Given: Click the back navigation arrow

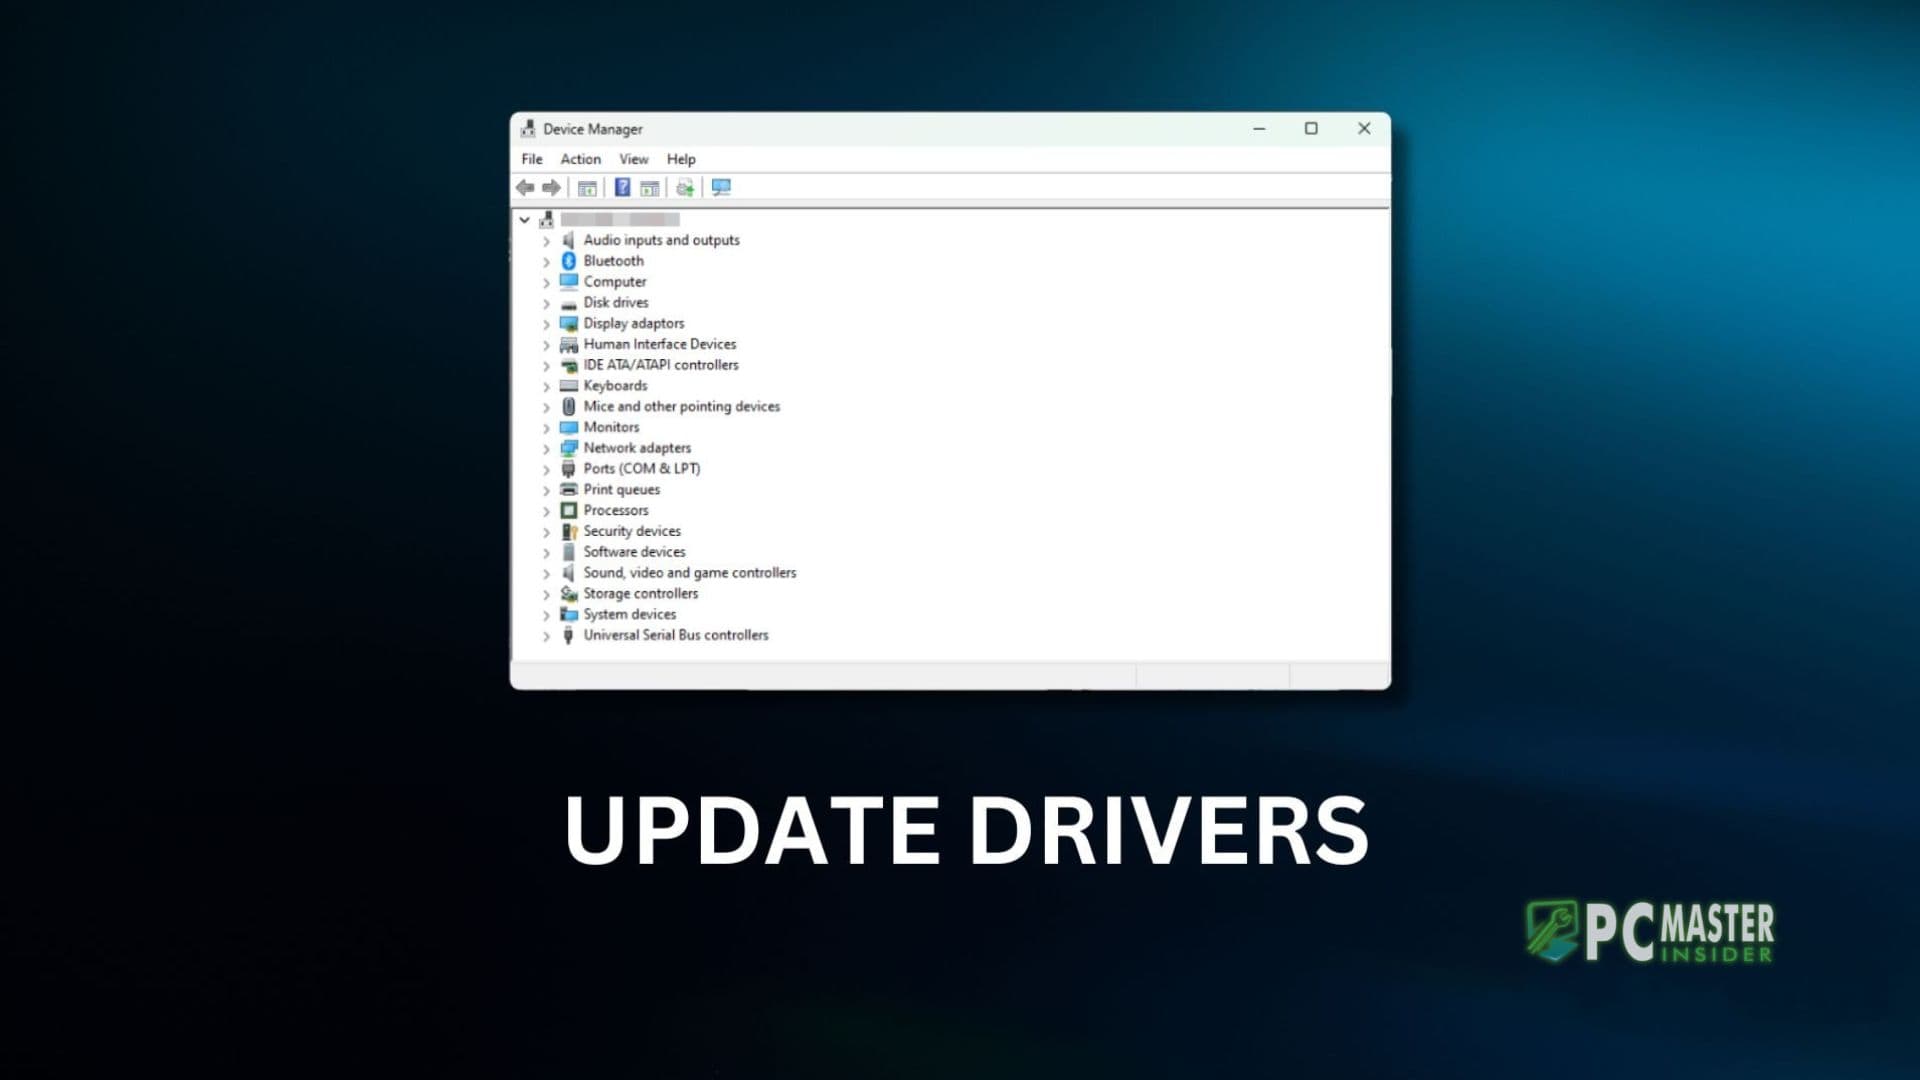Looking at the screenshot, I should pos(527,188).
